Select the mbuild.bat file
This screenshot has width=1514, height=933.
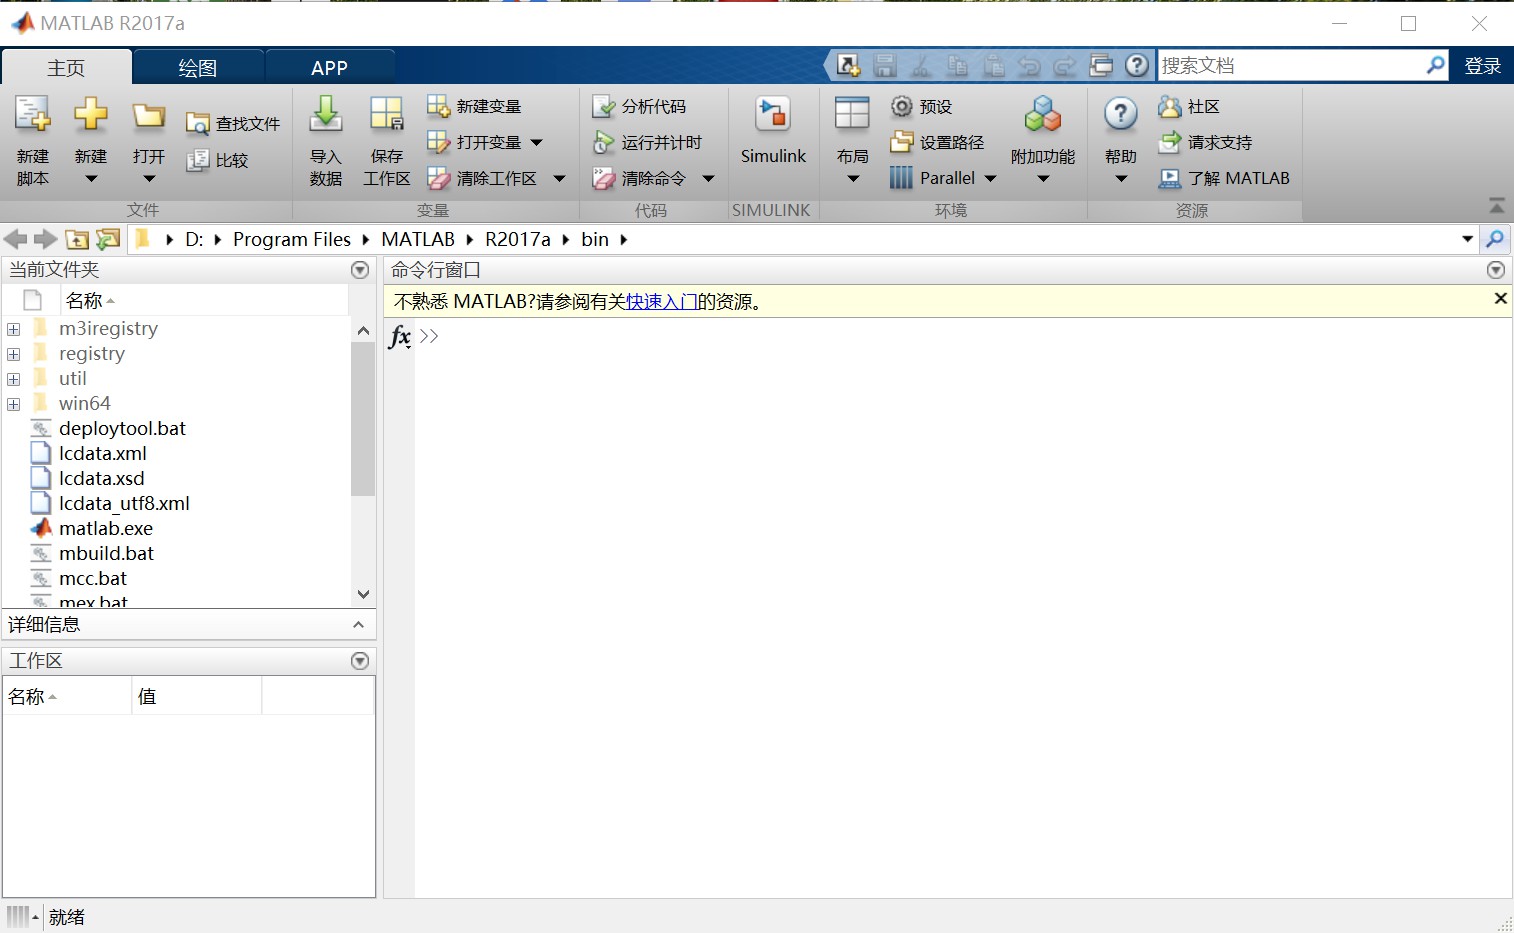click(x=107, y=553)
